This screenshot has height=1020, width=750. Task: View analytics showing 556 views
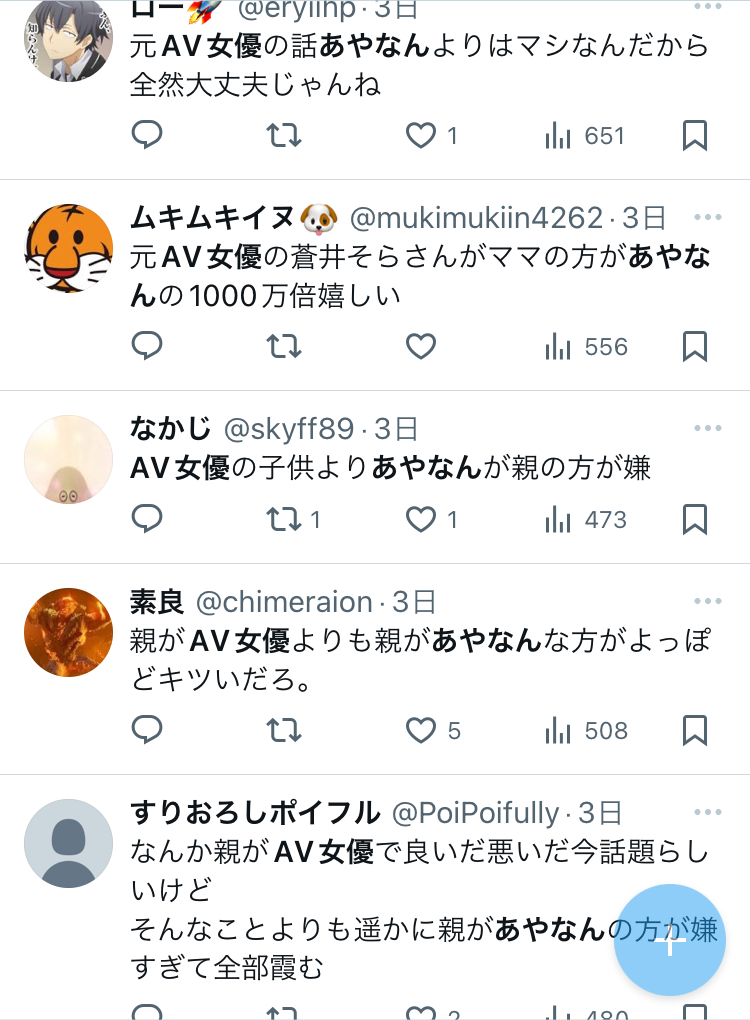pyautogui.click(x=586, y=347)
